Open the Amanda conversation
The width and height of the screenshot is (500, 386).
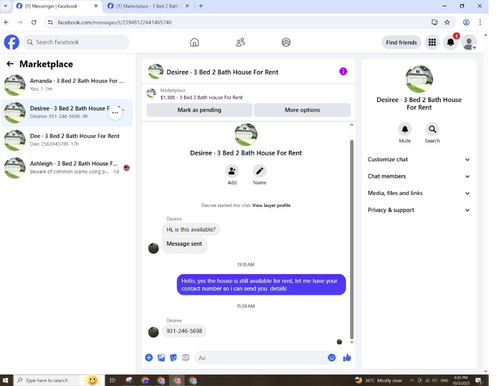coord(67,85)
